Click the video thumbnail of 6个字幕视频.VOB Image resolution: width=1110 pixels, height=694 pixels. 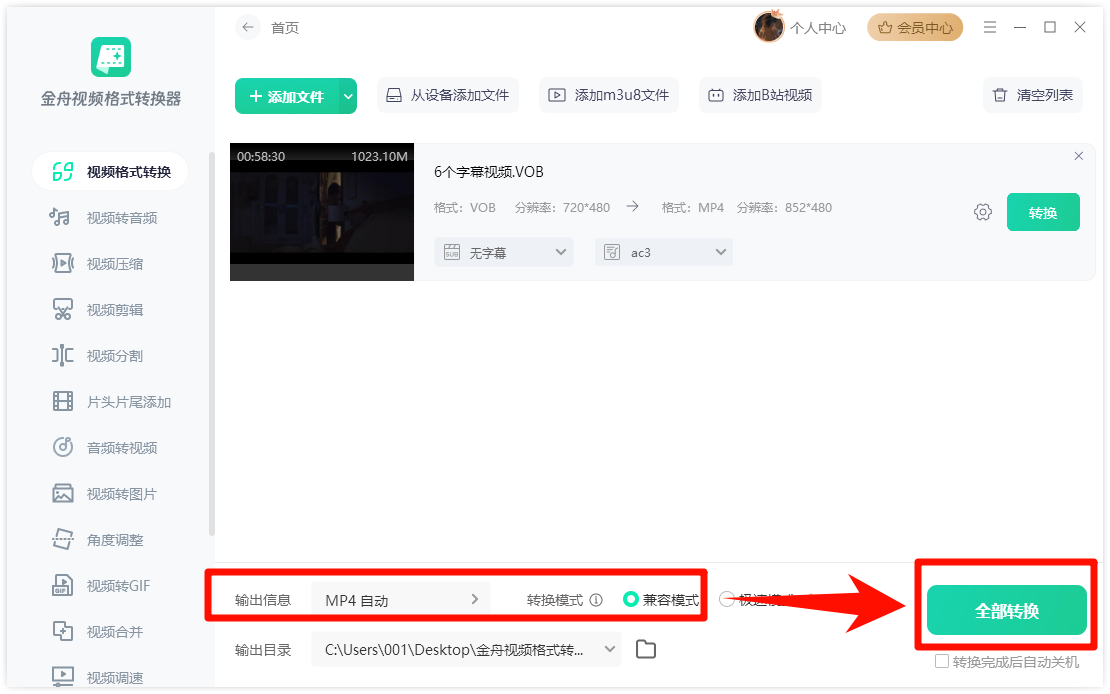pos(322,212)
